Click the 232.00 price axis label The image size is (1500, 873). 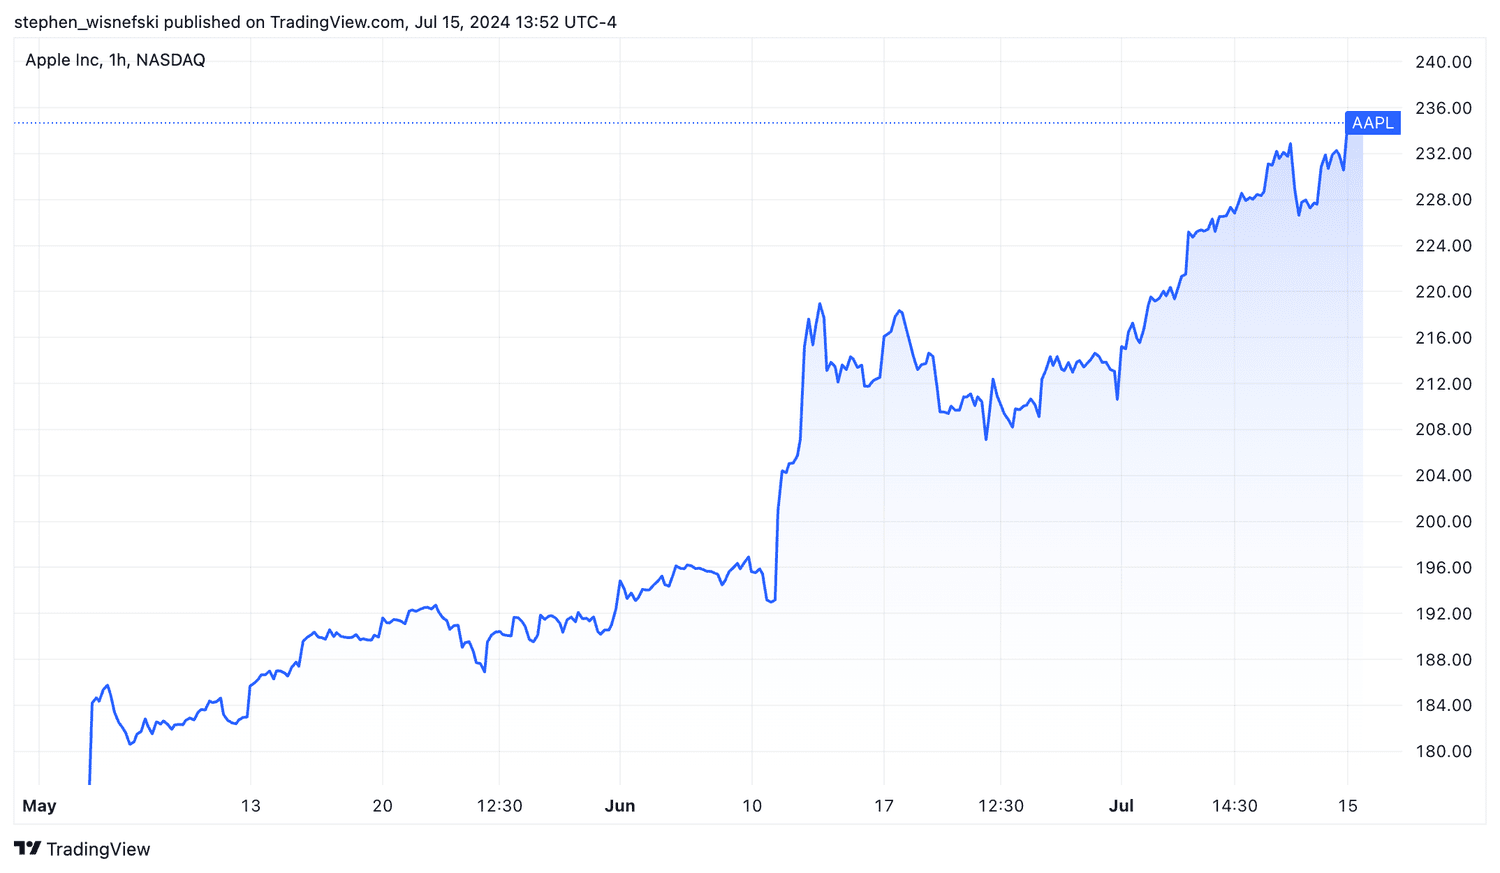pos(1443,154)
